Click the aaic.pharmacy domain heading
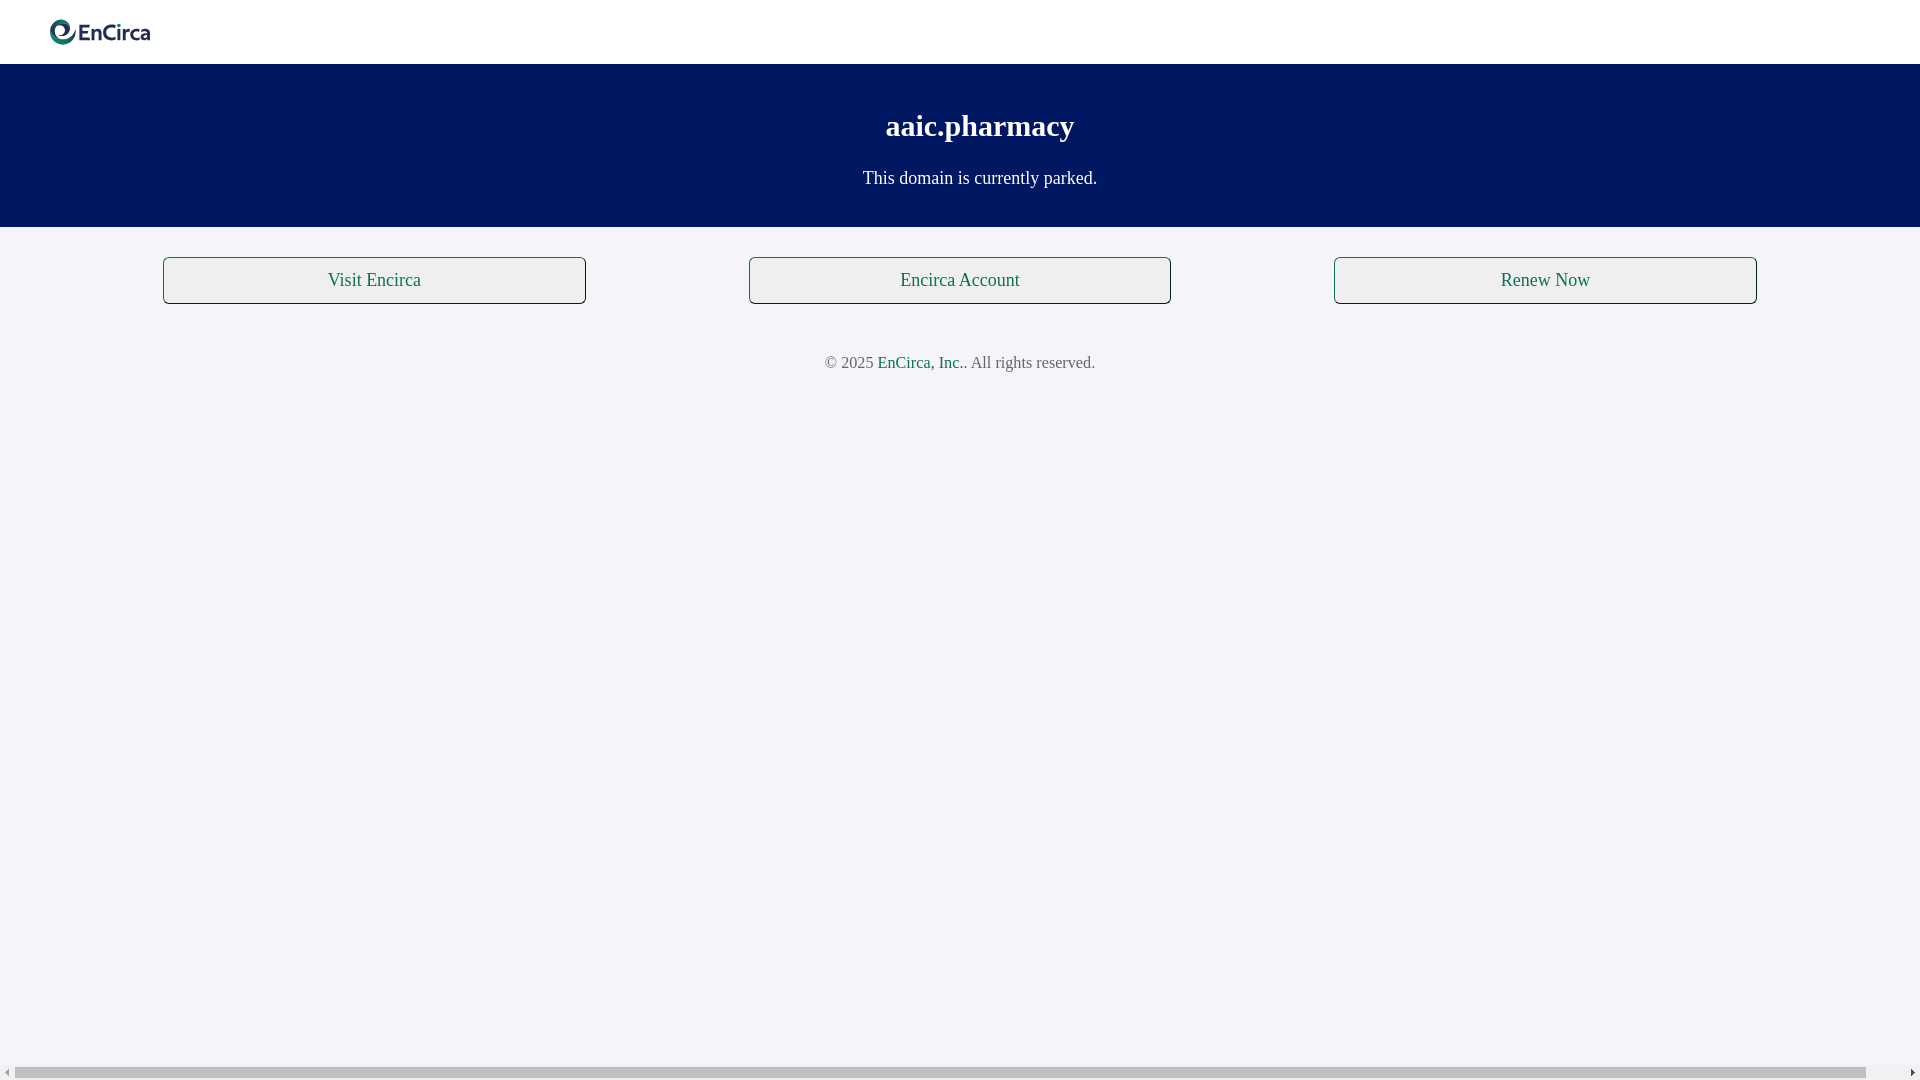 [x=980, y=126]
